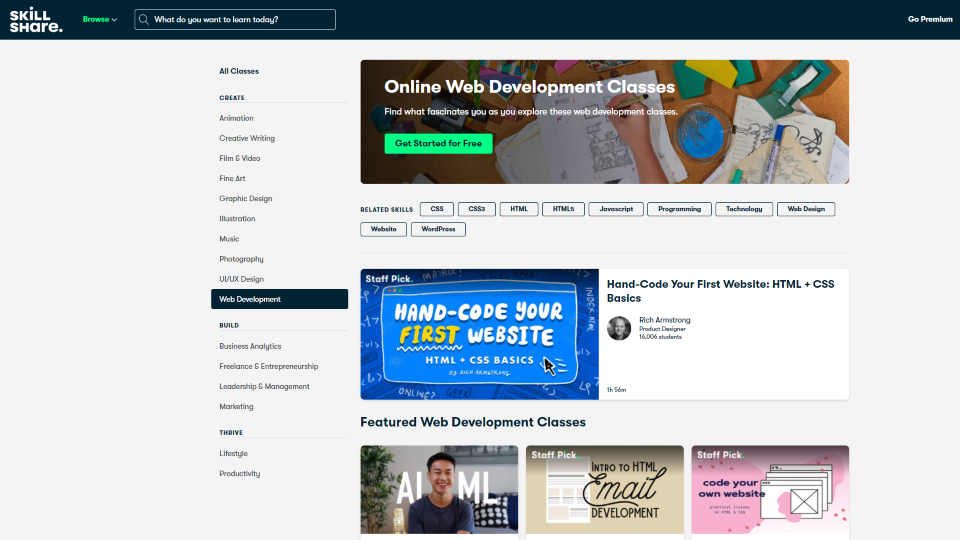Select Freelance & Entrepreneurship category
960x540 pixels.
point(268,367)
